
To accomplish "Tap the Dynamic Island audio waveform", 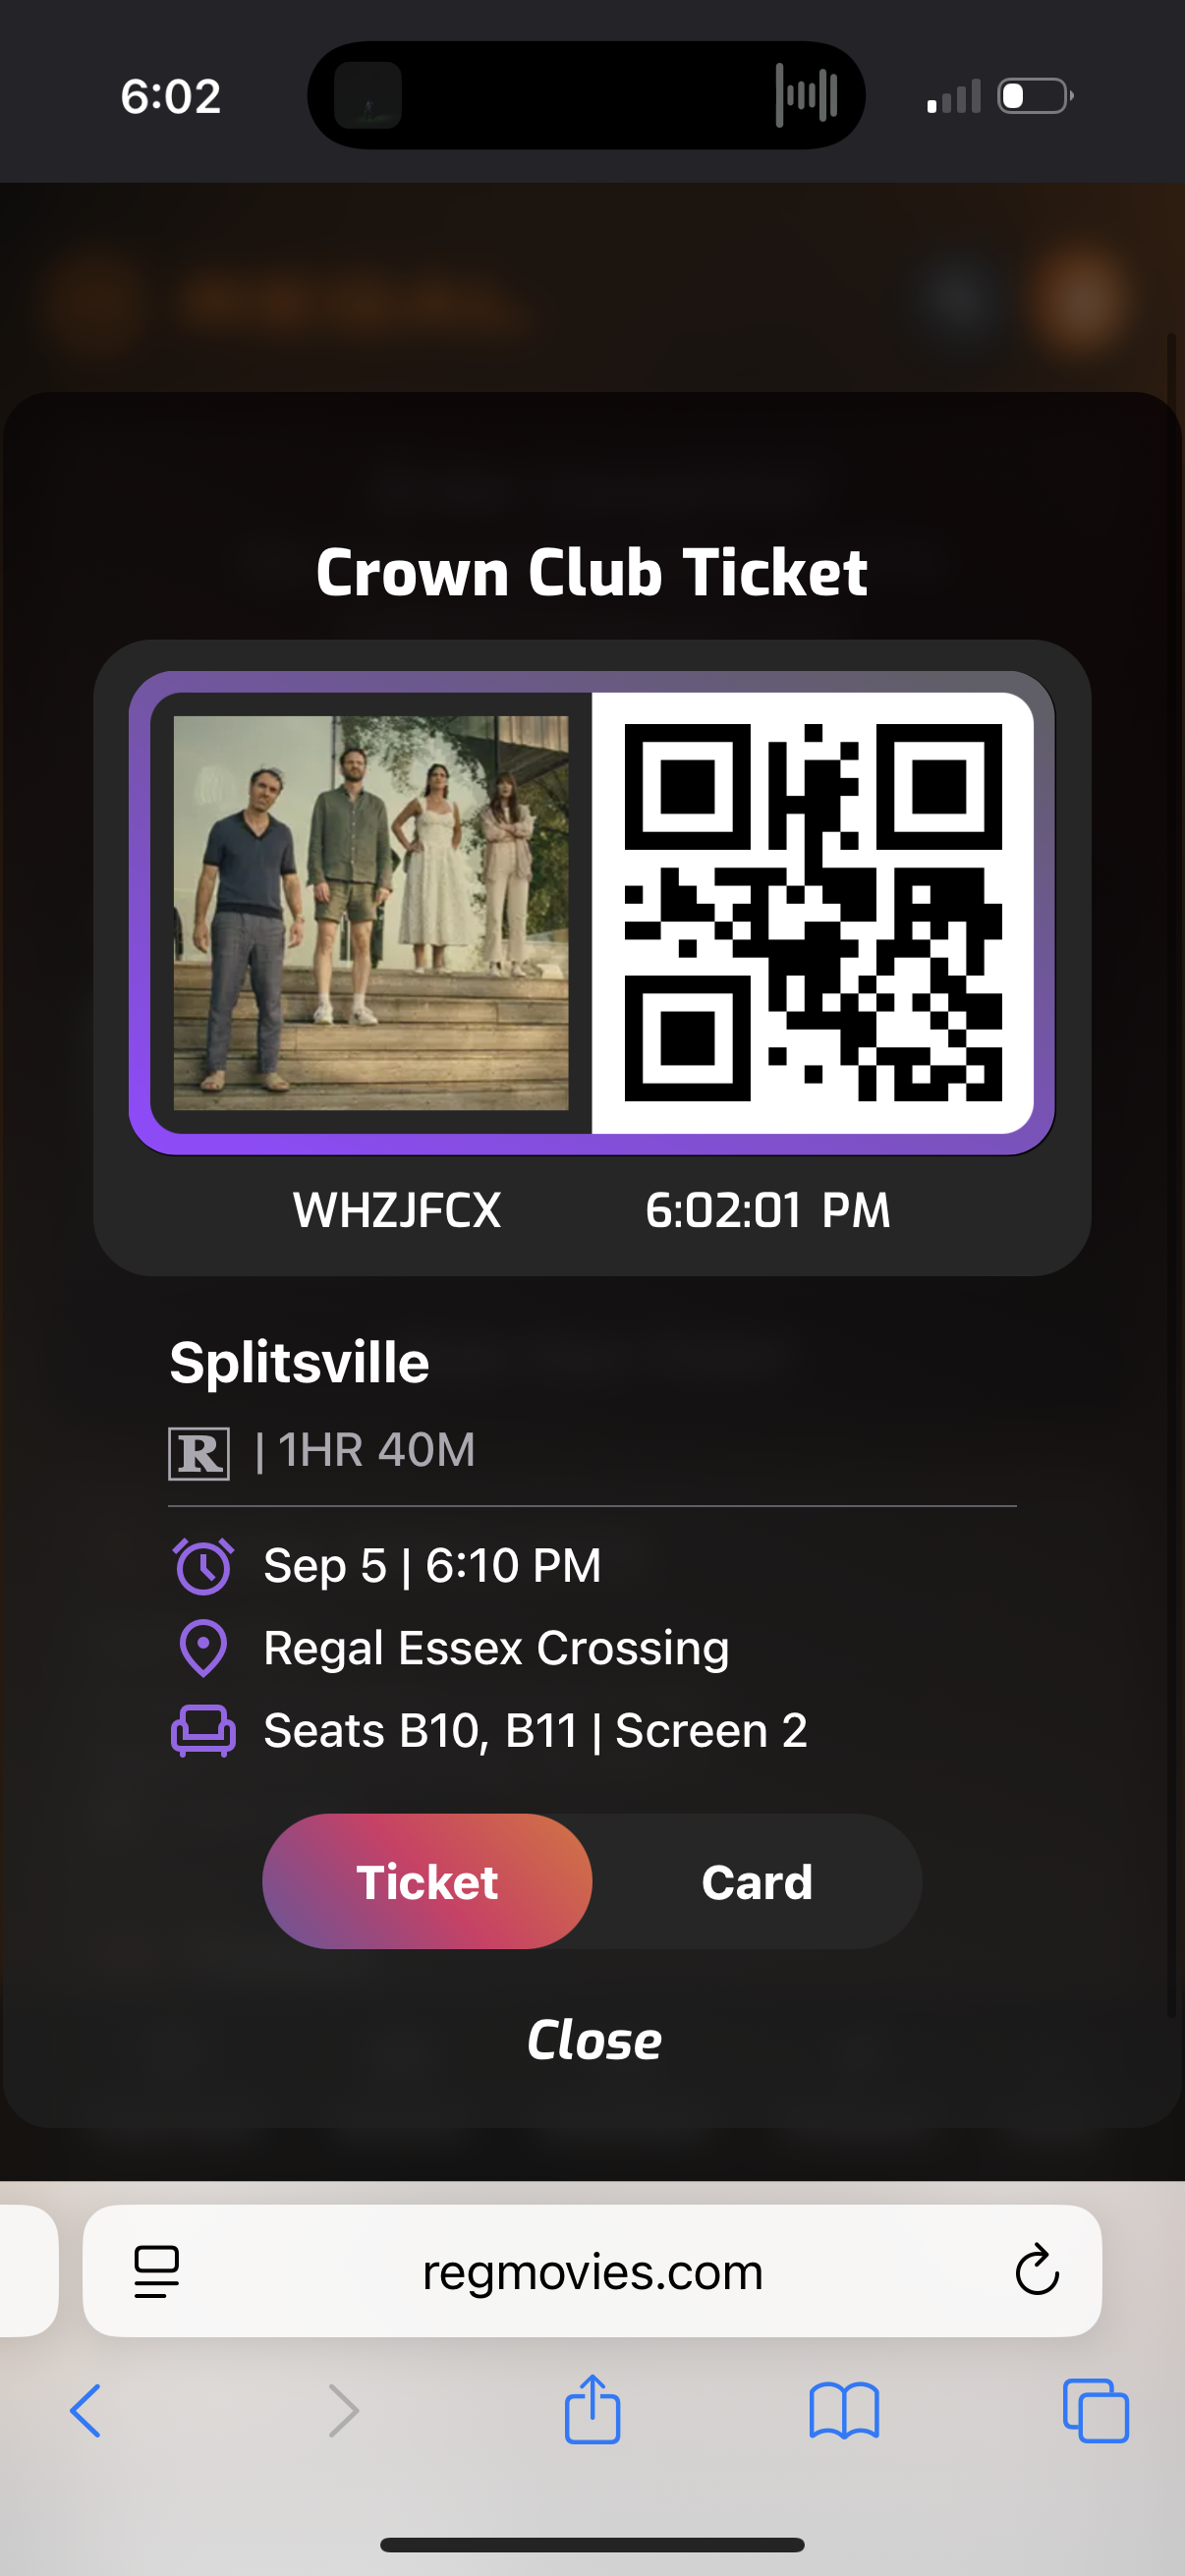I will 806,95.
